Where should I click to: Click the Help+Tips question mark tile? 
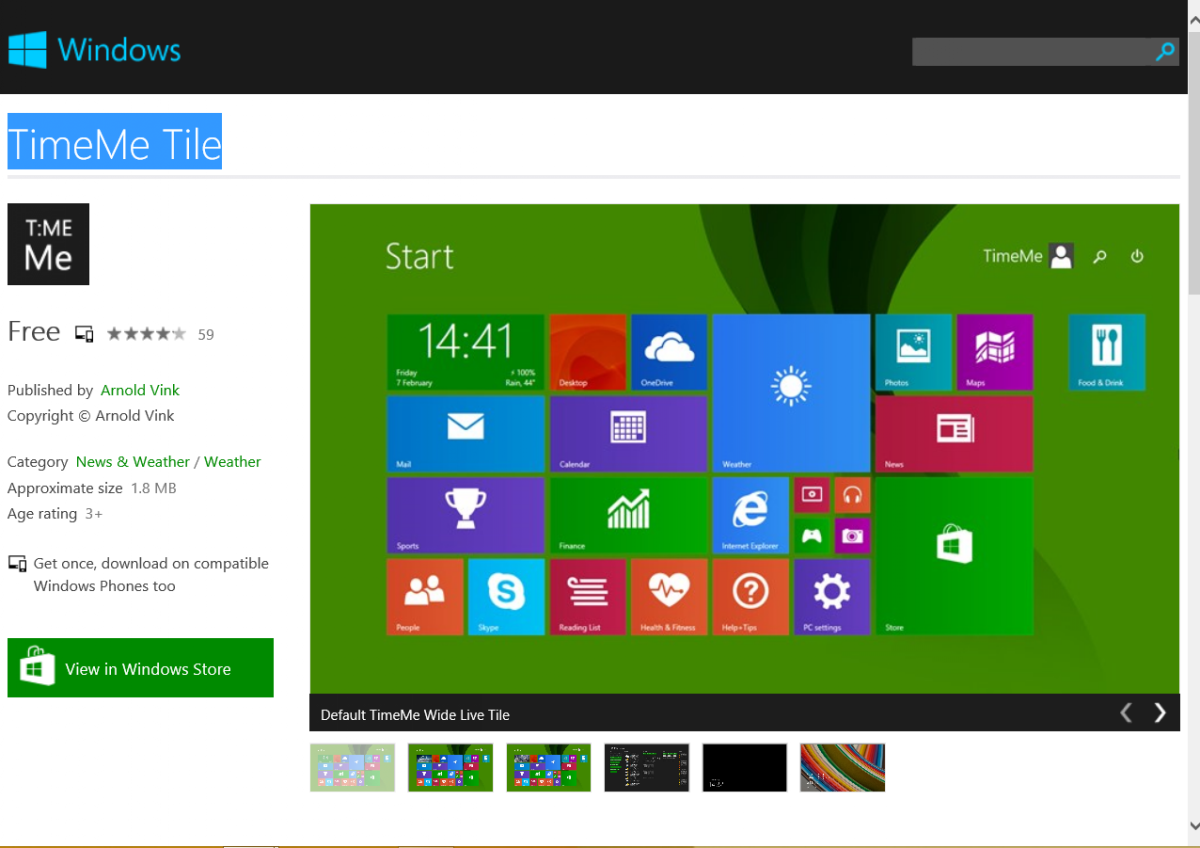(751, 597)
